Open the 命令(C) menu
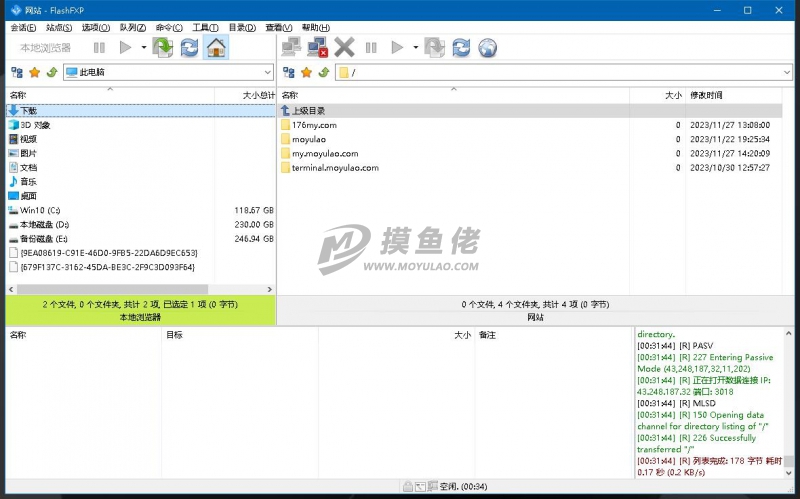This screenshot has height=499, width=800. [x=169, y=28]
